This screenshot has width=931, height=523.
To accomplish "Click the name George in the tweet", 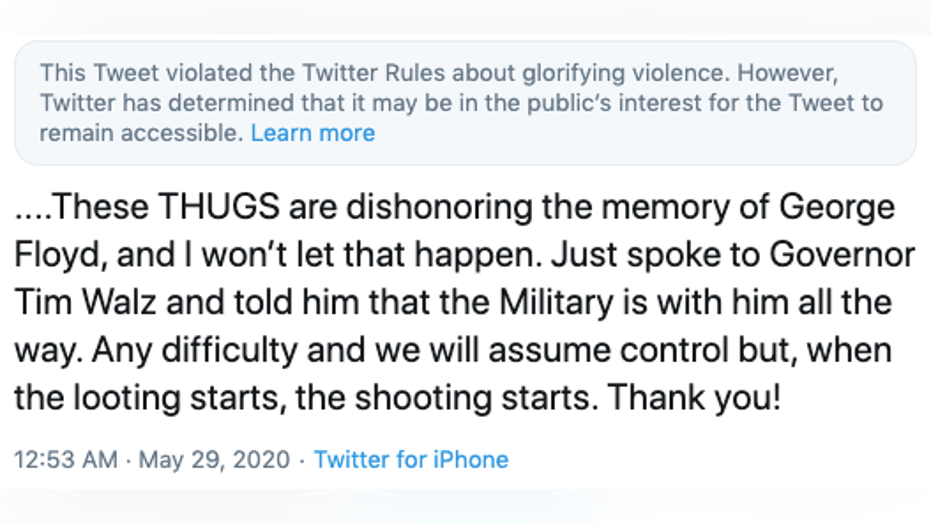I will coord(837,208).
